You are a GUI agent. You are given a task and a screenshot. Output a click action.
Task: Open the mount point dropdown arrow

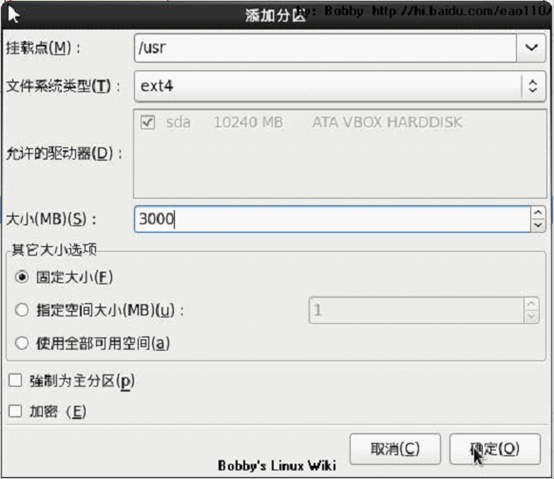tap(531, 48)
